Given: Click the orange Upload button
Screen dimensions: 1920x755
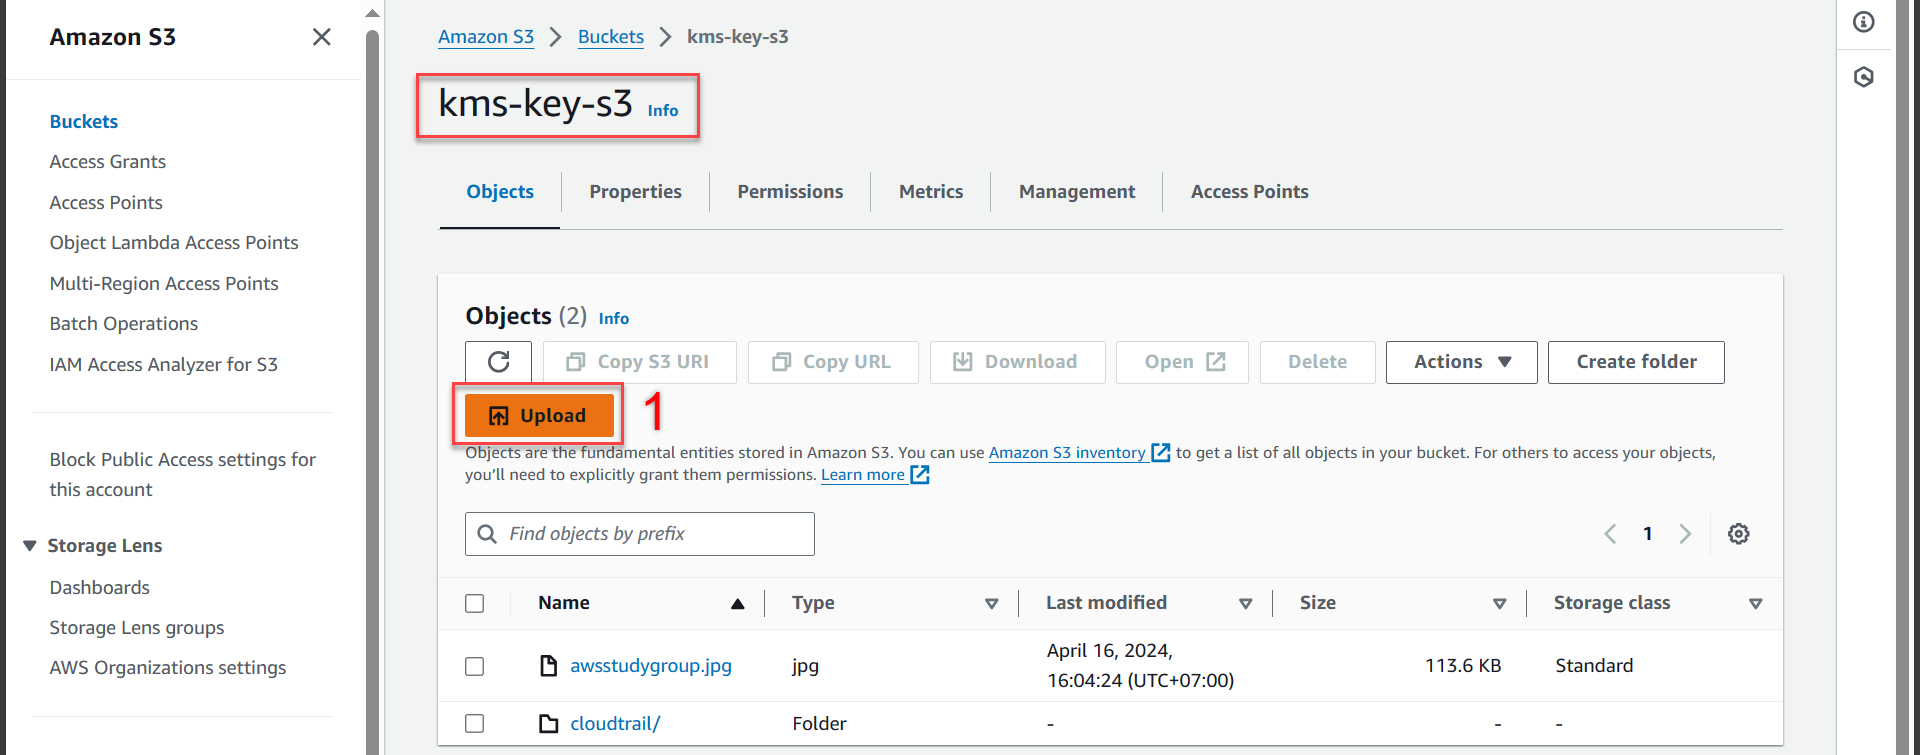Looking at the screenshot, I should point(538,416).
